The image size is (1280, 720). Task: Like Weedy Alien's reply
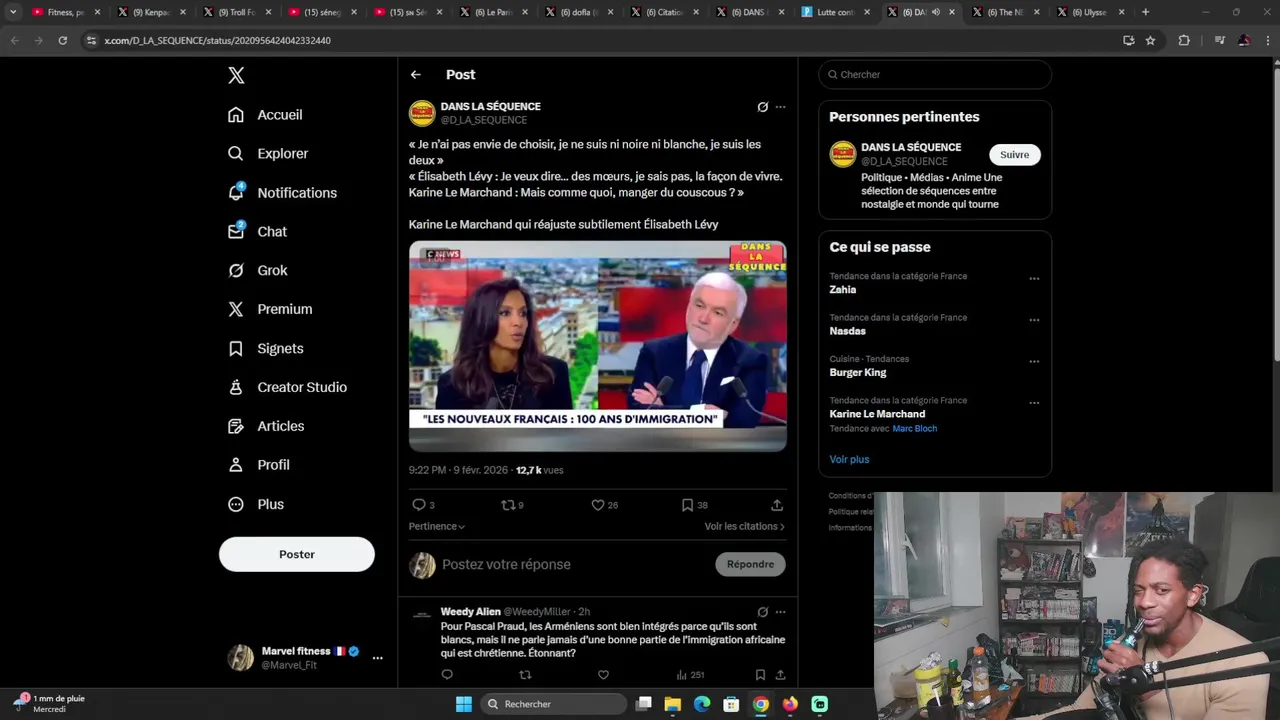(603, 675)
